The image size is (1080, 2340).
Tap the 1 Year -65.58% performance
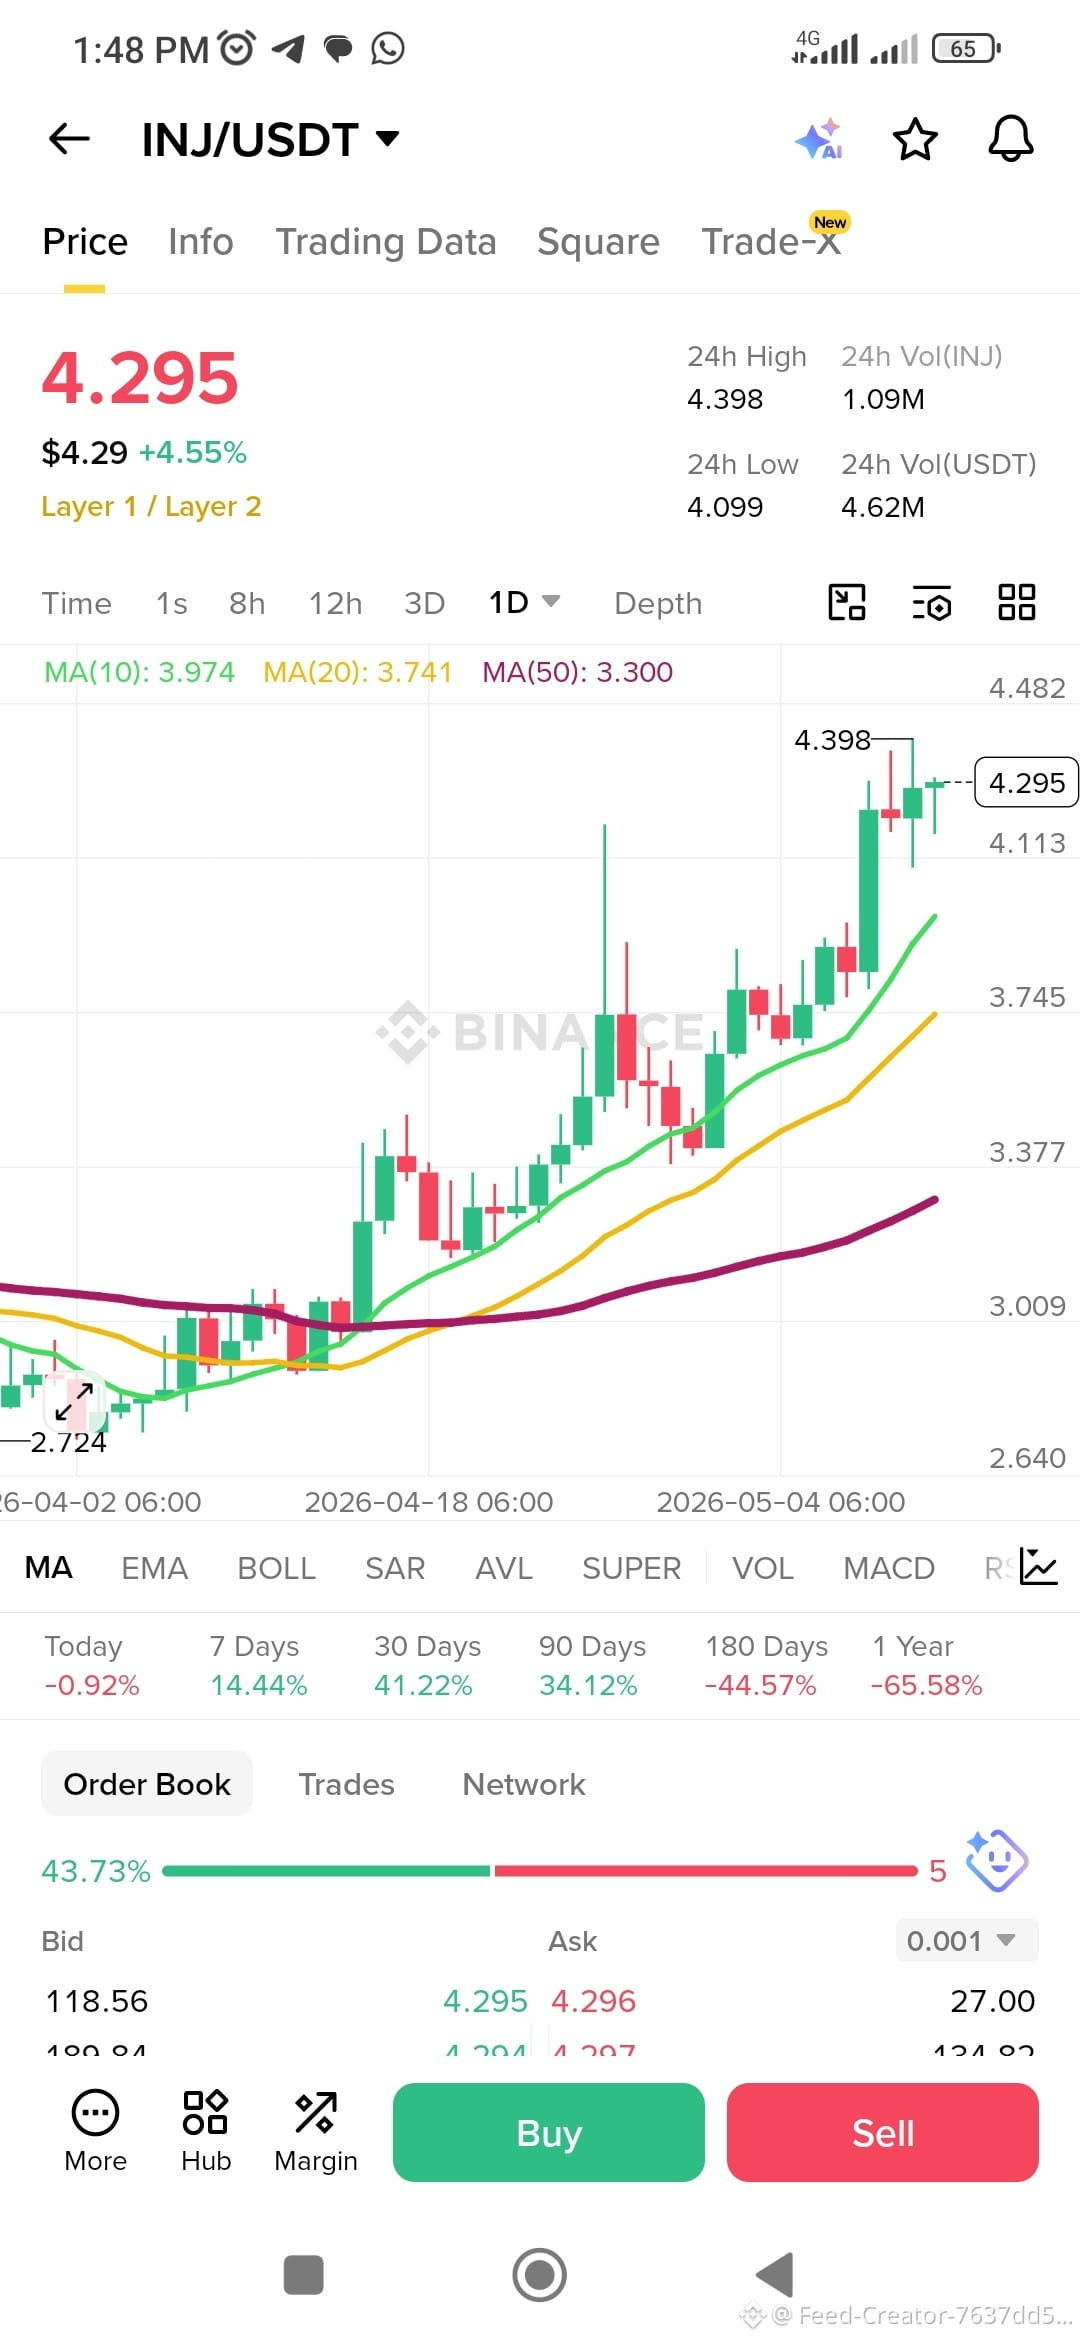(x=926, y=1665)
